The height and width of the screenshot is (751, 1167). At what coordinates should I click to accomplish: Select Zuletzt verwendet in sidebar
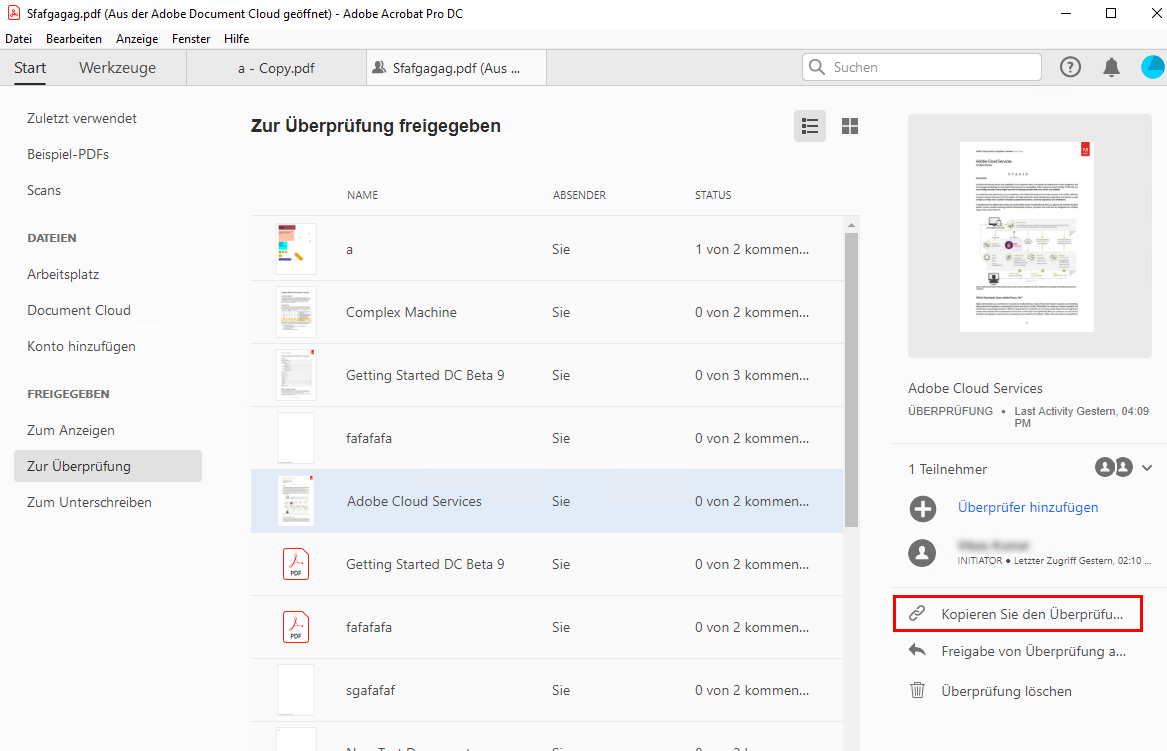[x=82, y=118]
